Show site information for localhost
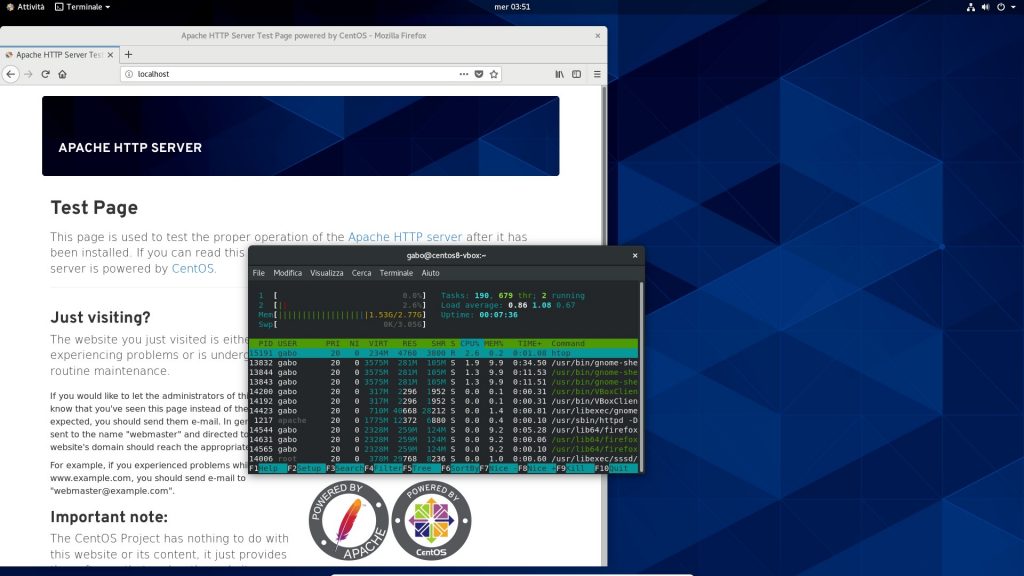Viewport: 1024px width, 576px height. click(x=129, y=74)
